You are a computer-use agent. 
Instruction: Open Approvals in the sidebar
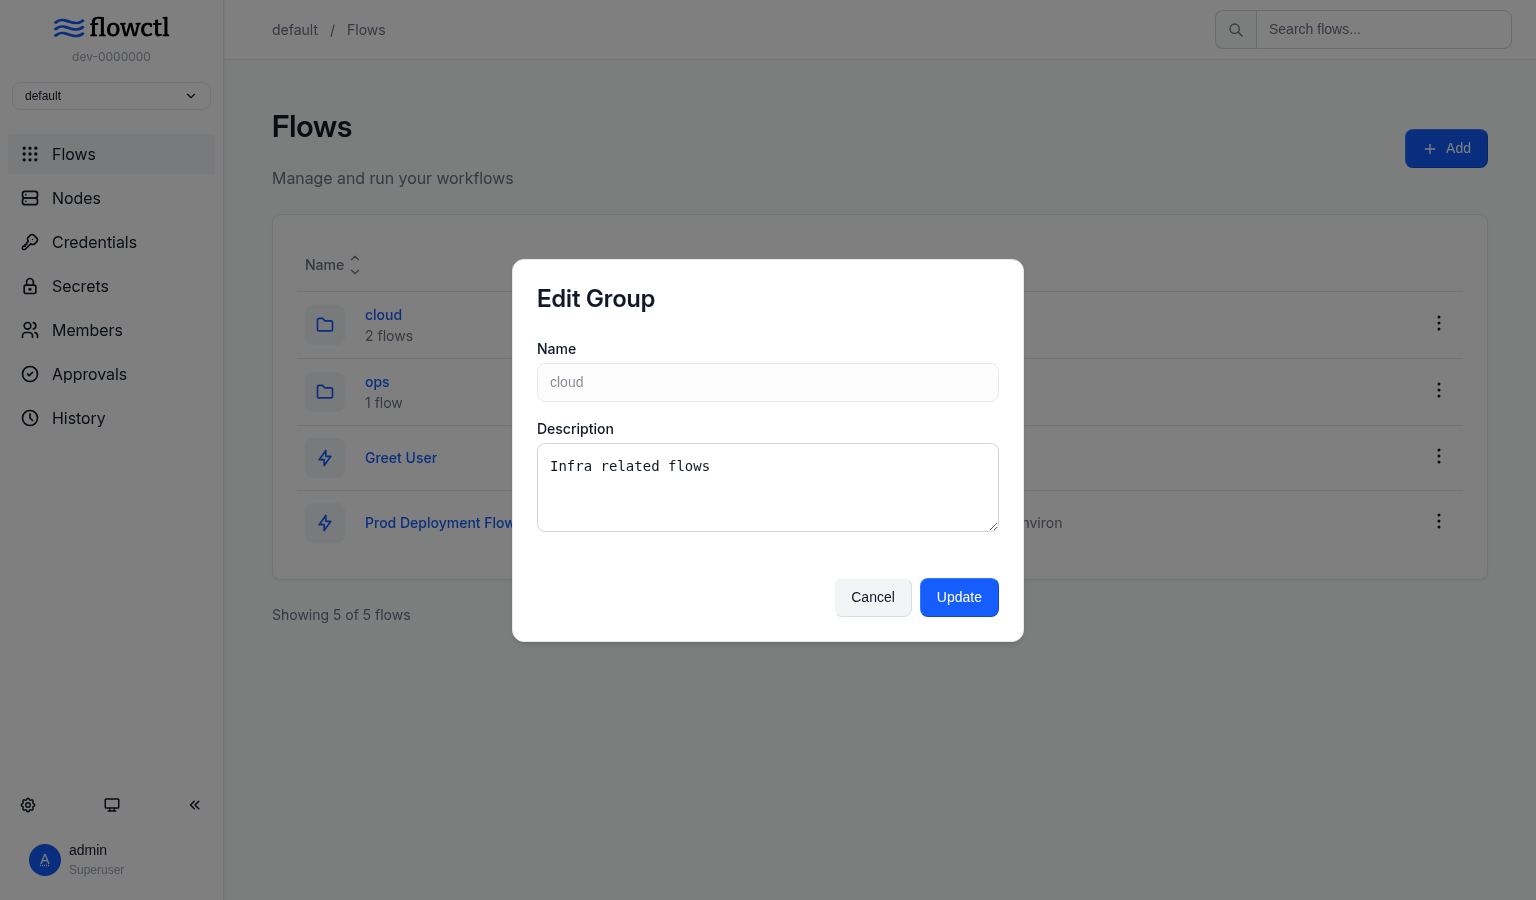click(111, 374)
